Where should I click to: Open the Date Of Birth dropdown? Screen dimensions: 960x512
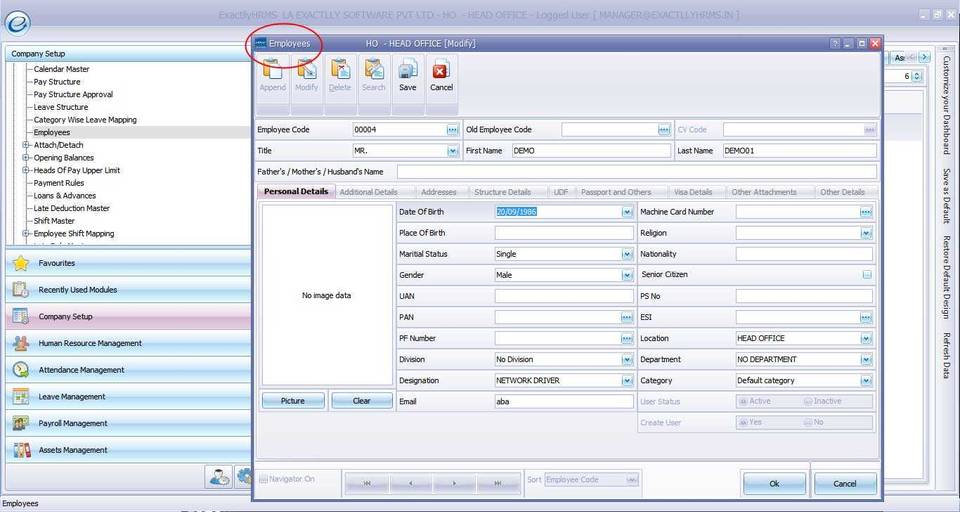coord(627,212)
